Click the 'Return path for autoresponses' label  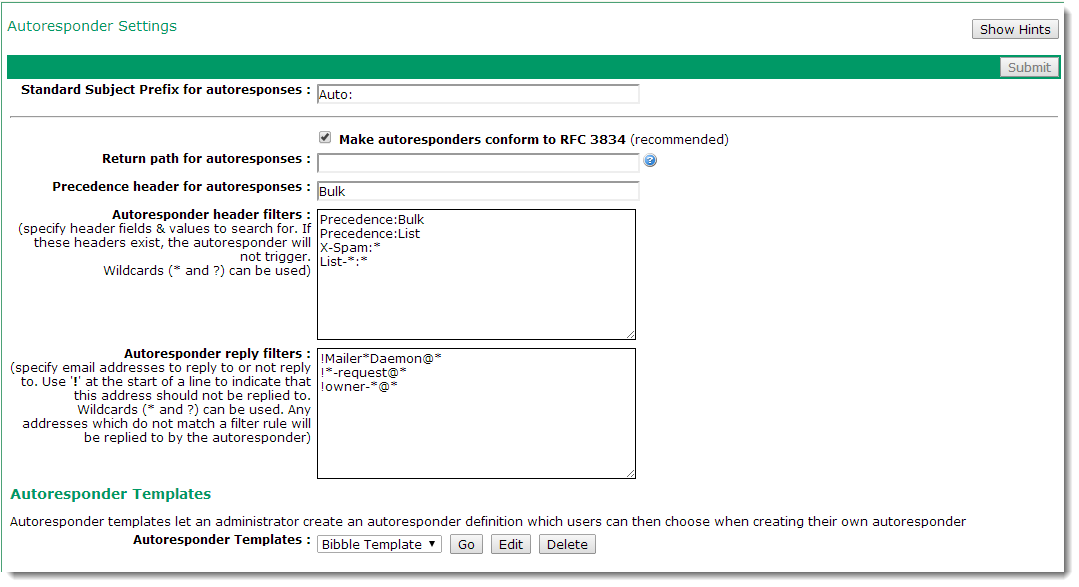point(206,159)
